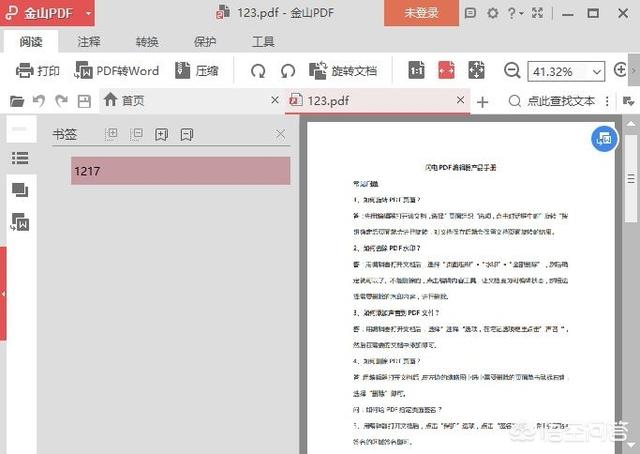
Task: Open the convert-to-Word sidebar icon
Action: pyautogui.click(x=20, y=222)
